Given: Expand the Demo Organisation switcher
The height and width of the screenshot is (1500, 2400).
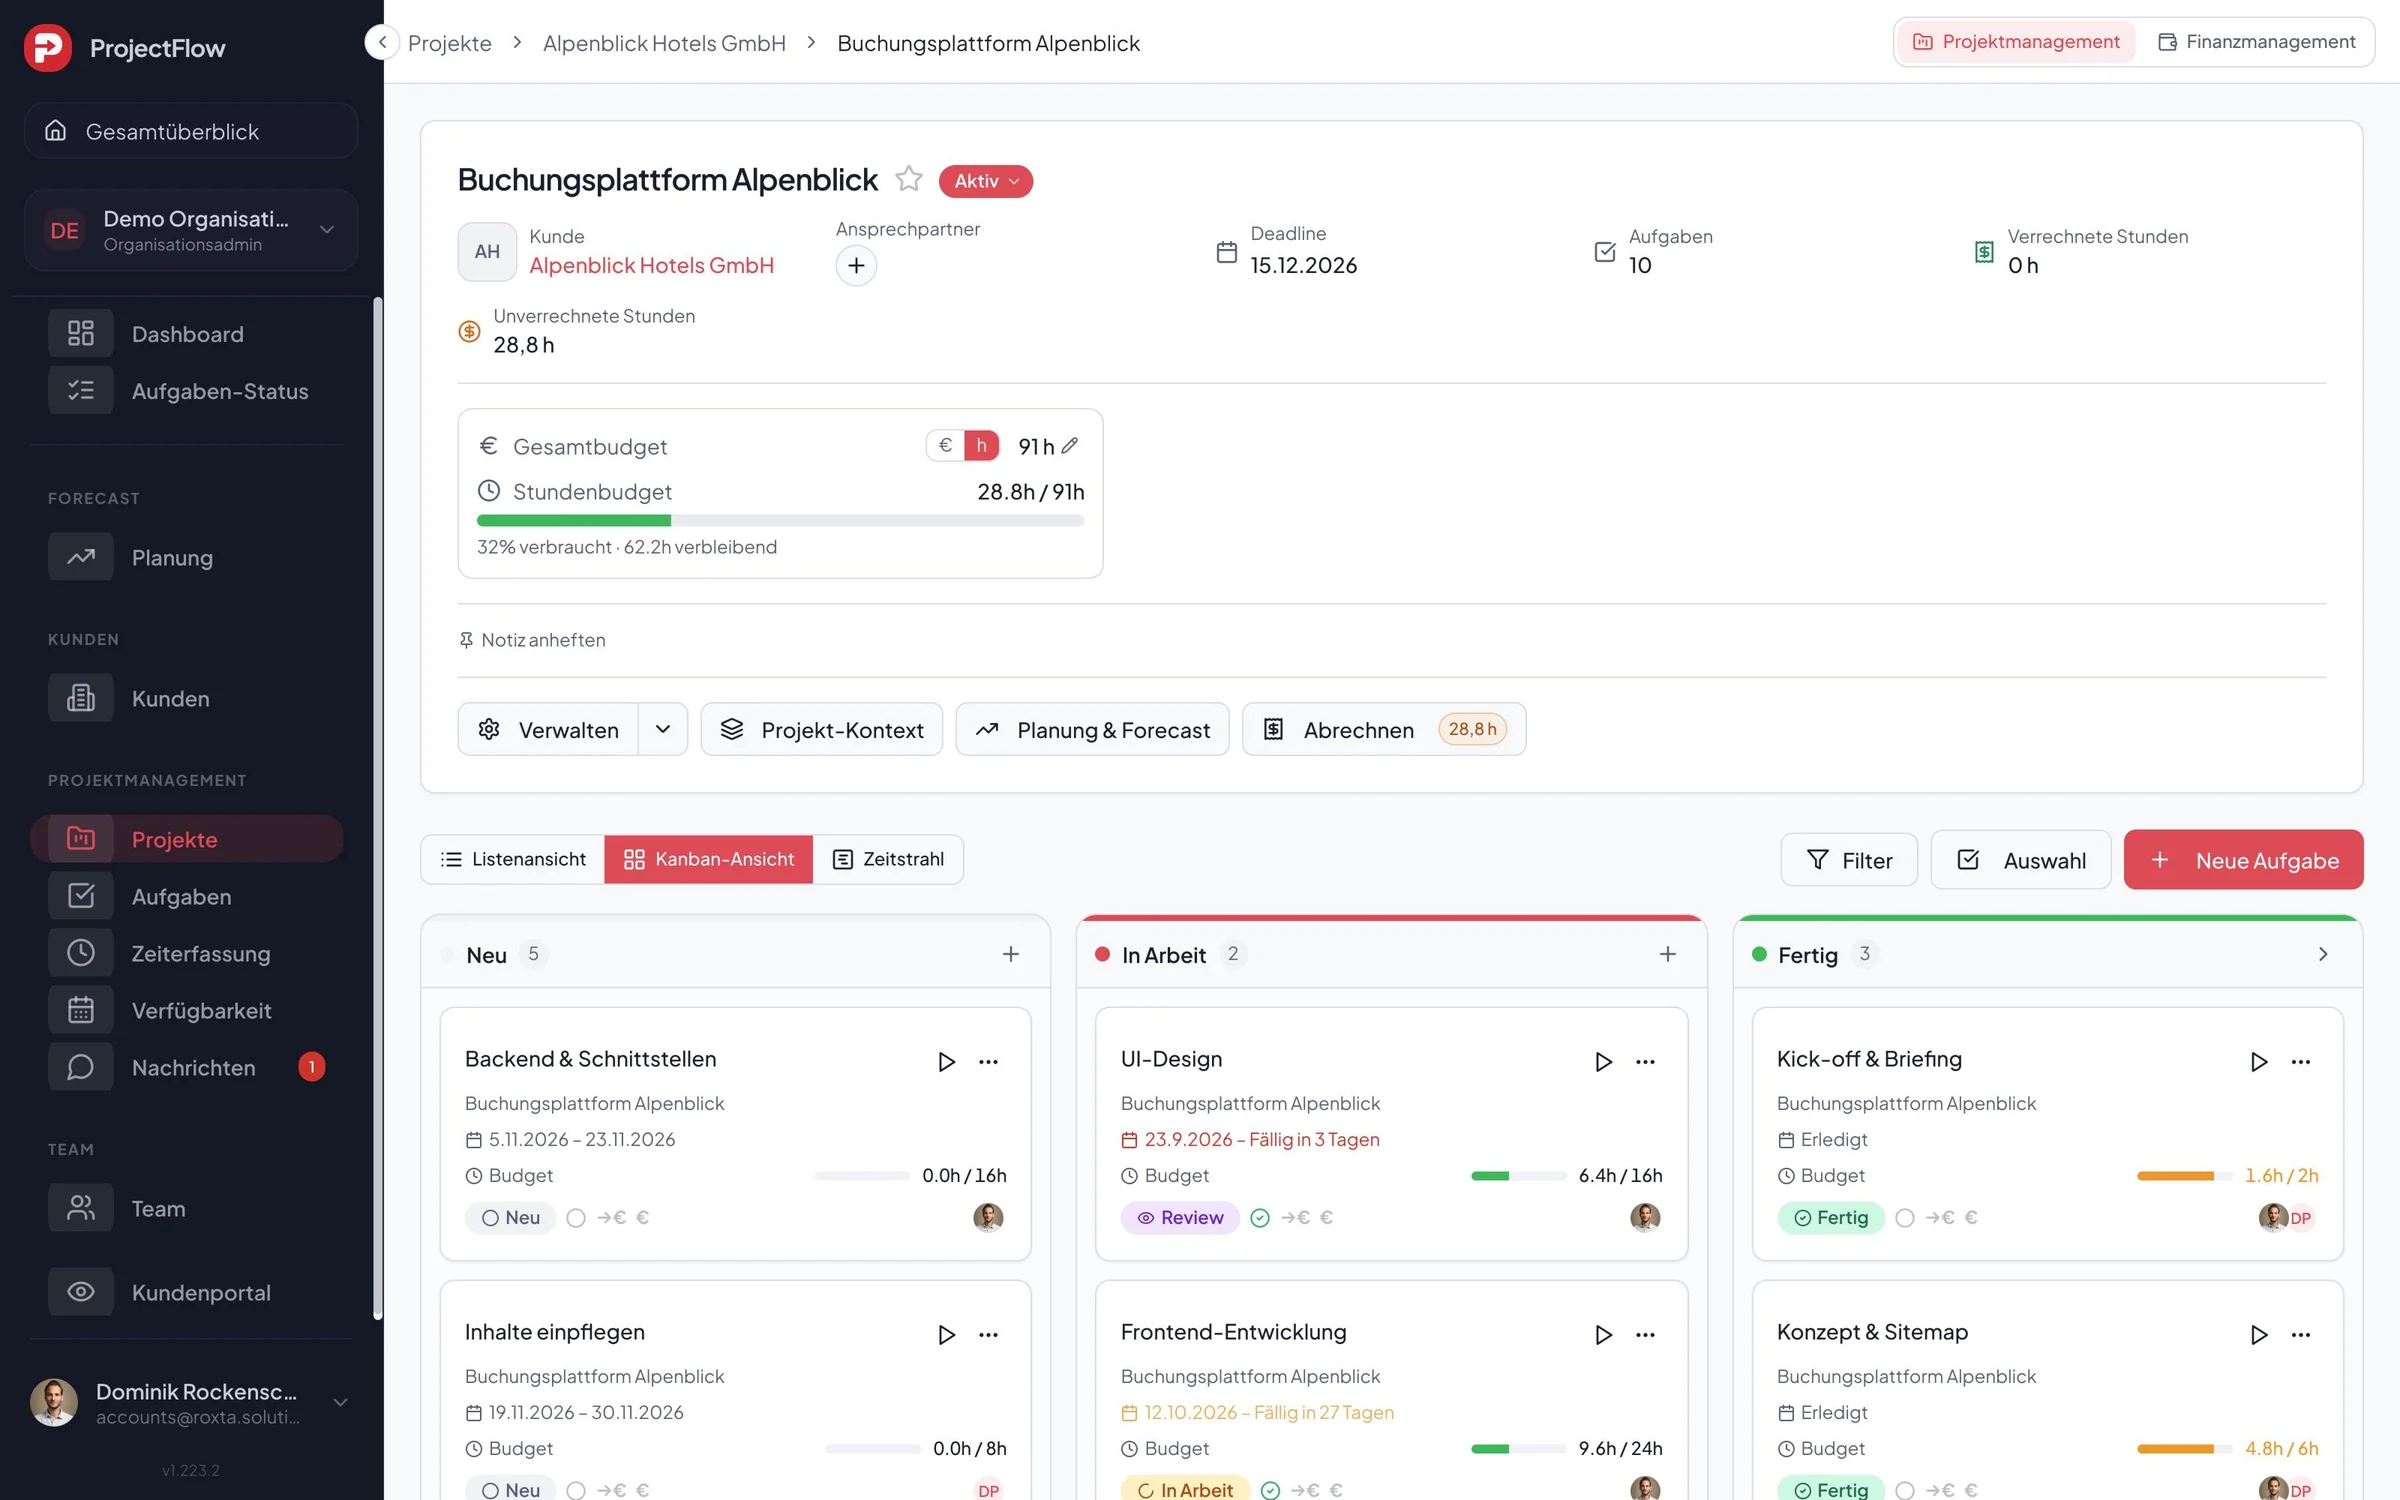Looking at the screenshot, I should coord(191,230).
